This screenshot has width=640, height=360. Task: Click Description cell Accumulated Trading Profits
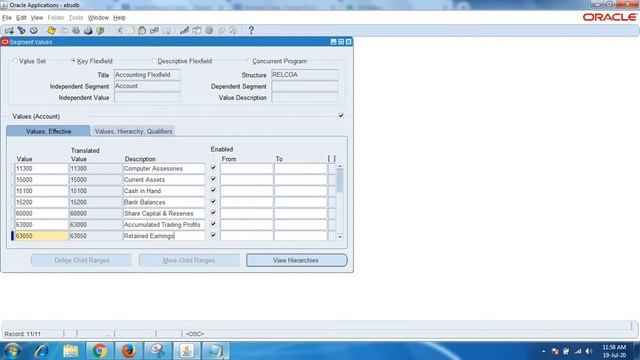coord(164,224)
